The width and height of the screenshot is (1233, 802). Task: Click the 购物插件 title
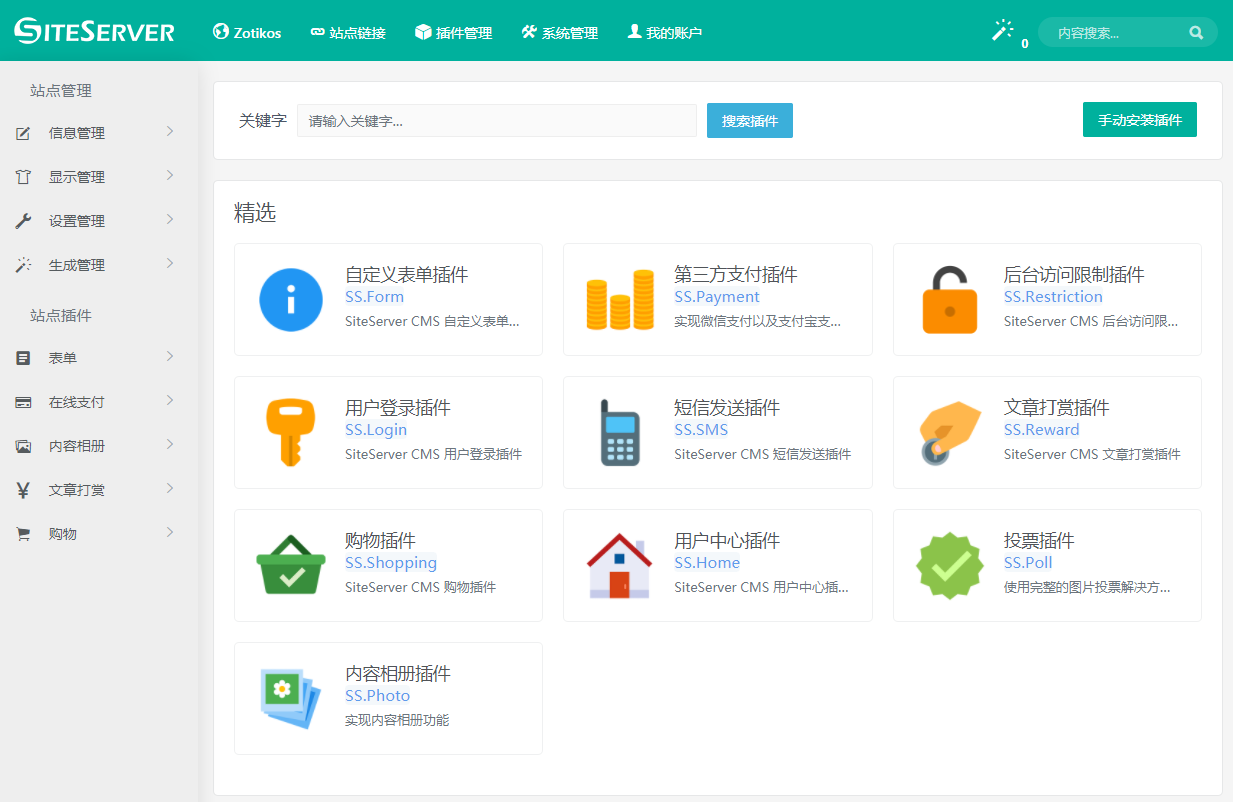tap(380, 541)
